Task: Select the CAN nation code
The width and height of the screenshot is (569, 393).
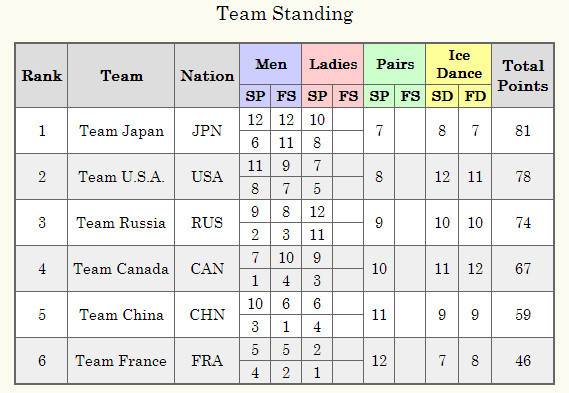Action: pyautogui.click(x=207, y=269)
